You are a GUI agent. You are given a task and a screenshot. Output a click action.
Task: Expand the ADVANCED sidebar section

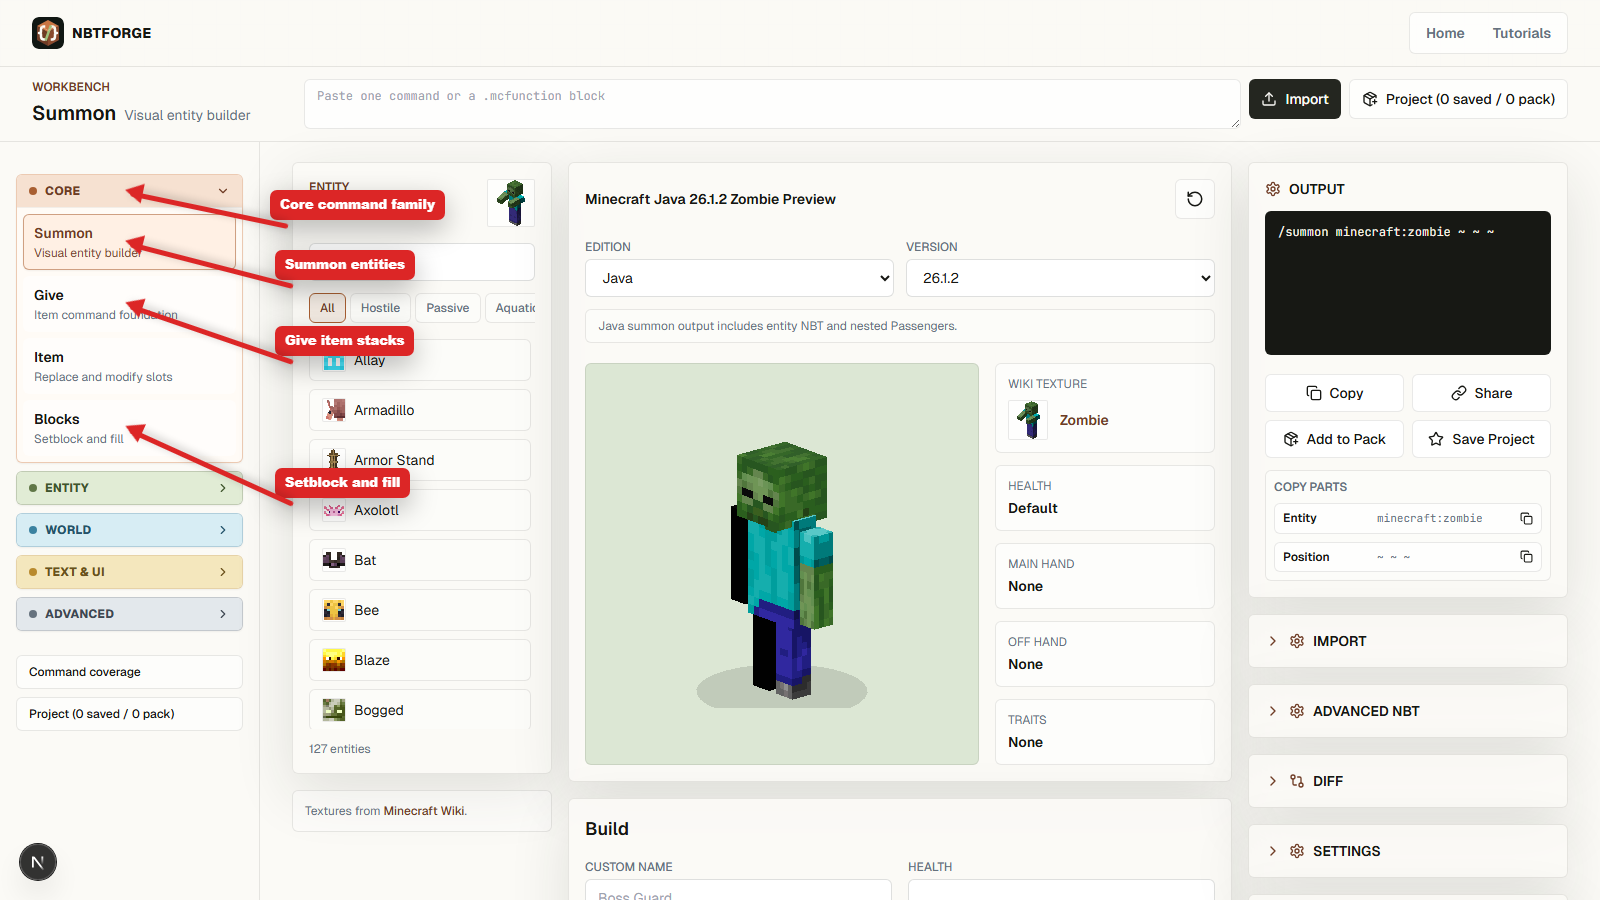[x=129, y=614]
